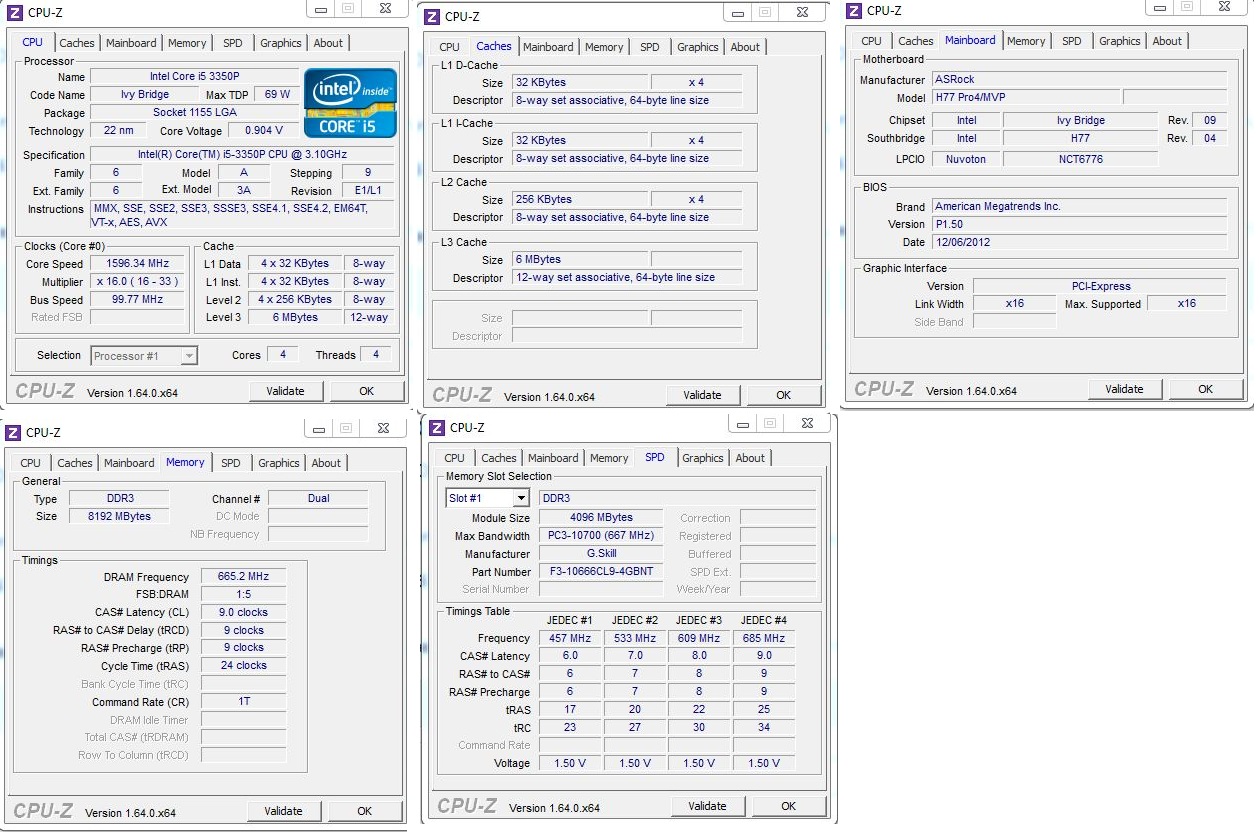
Task: Select Memory tab in the Motherboard info window
Action: click(1026, 41)
